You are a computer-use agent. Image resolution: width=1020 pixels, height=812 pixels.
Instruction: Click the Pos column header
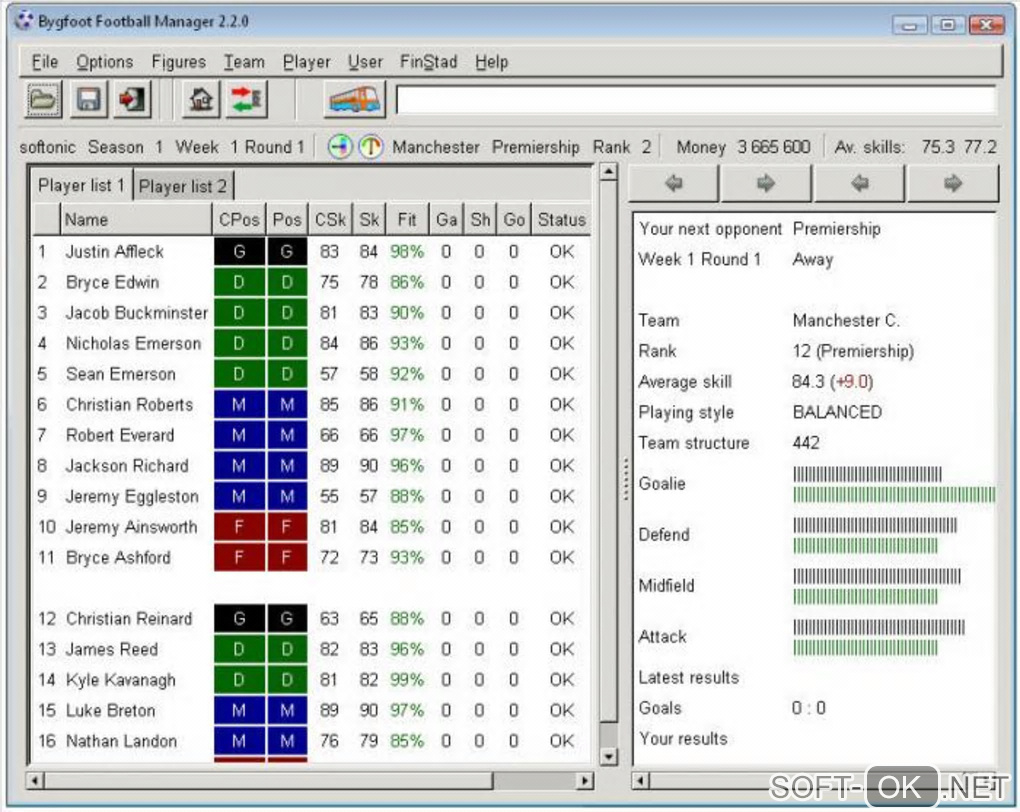click(x=287, y=219)
